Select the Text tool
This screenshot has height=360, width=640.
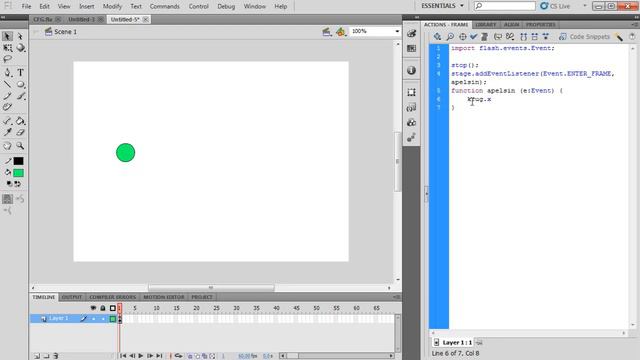(20, 73)
